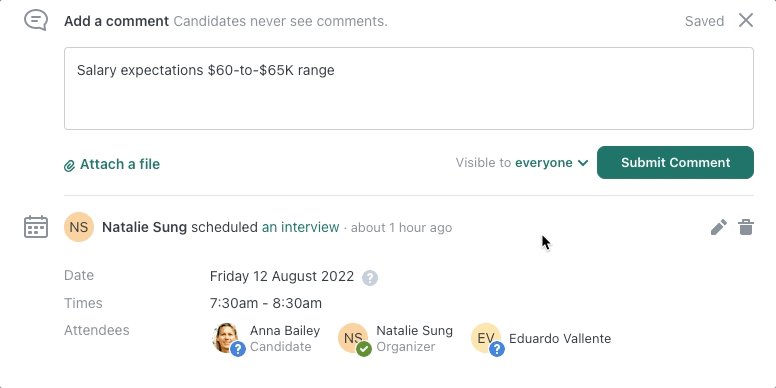776x388 pixels.
Task: Open the help icon next to the date
Action: (370, 277)
